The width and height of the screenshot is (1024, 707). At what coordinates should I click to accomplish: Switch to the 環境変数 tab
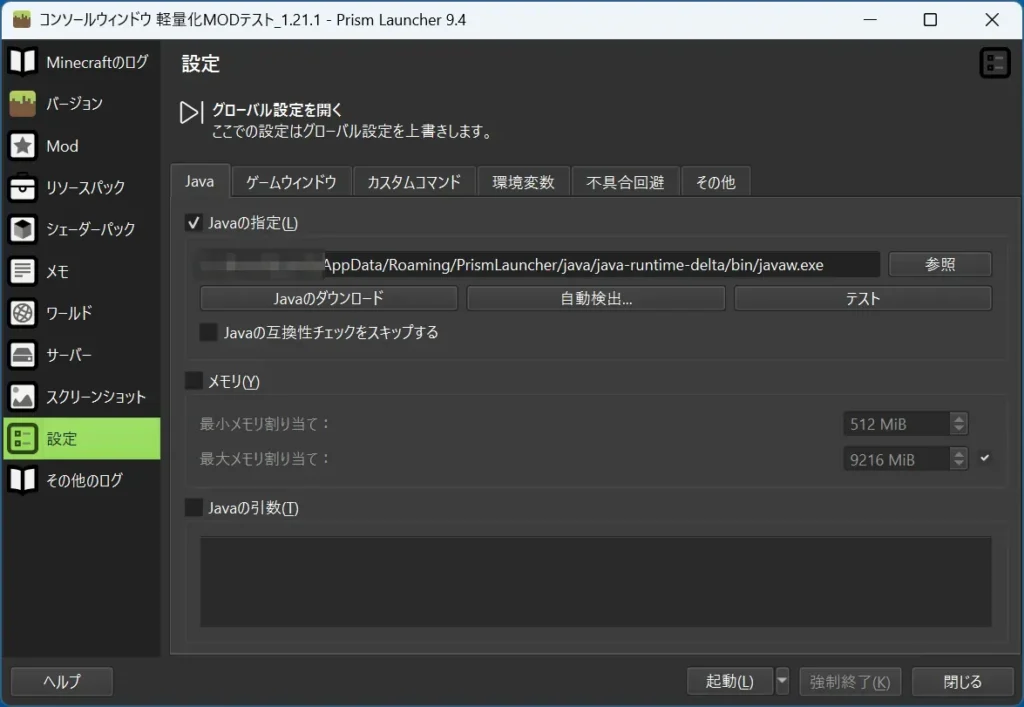click(523, 182)
